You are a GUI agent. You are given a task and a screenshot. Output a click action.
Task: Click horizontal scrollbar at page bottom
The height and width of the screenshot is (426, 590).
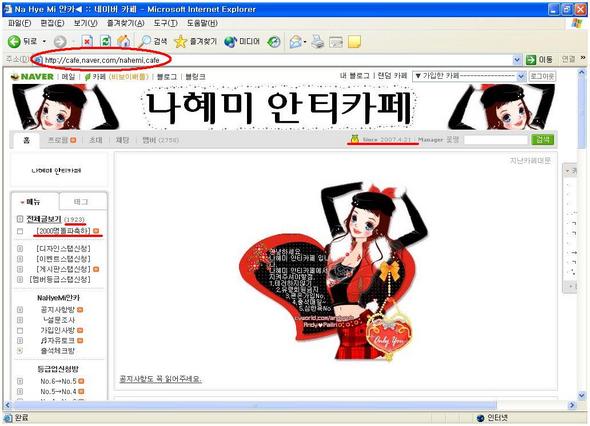pyautogui.click(x=288, y=405)
